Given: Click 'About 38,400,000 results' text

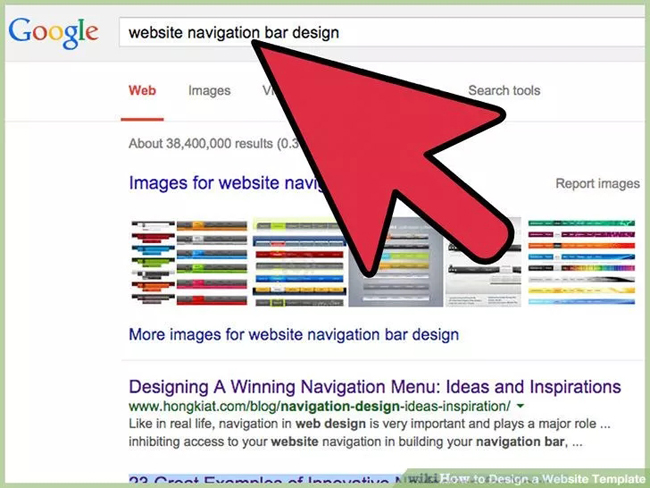Looking at the screenshot, I should (213, 143).
